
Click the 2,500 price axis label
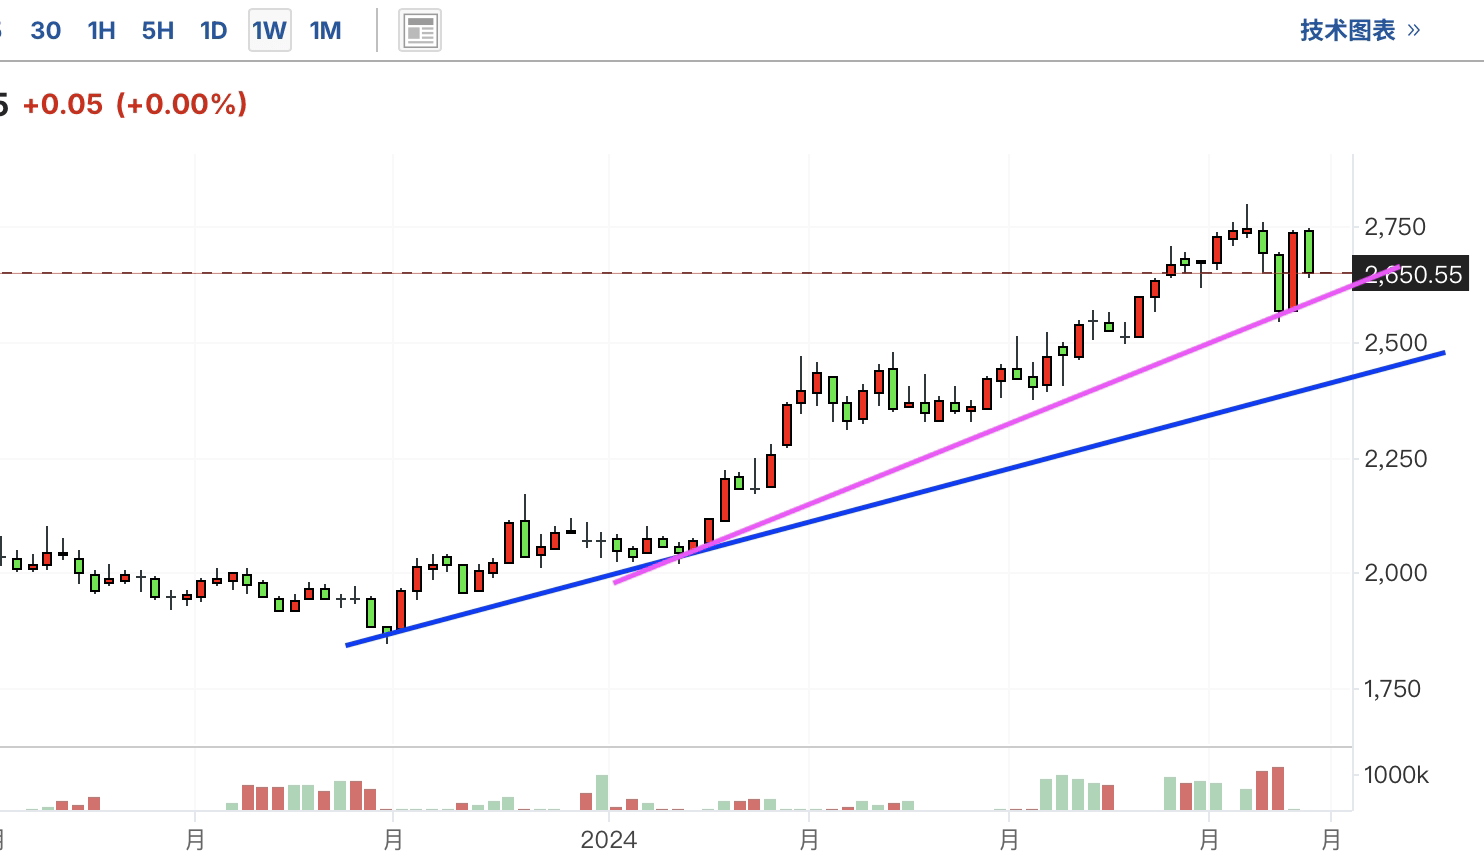coord(1395,343)
